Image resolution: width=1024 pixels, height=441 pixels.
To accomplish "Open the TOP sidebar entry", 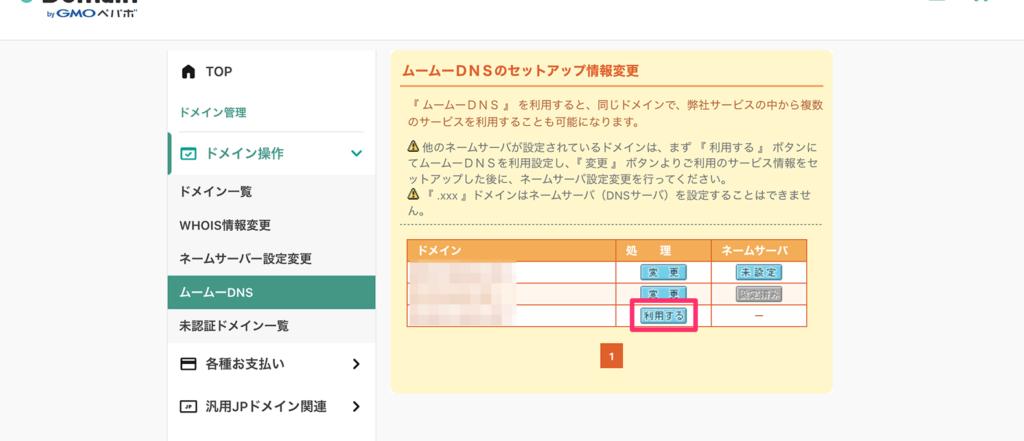I will pos(272,71).
